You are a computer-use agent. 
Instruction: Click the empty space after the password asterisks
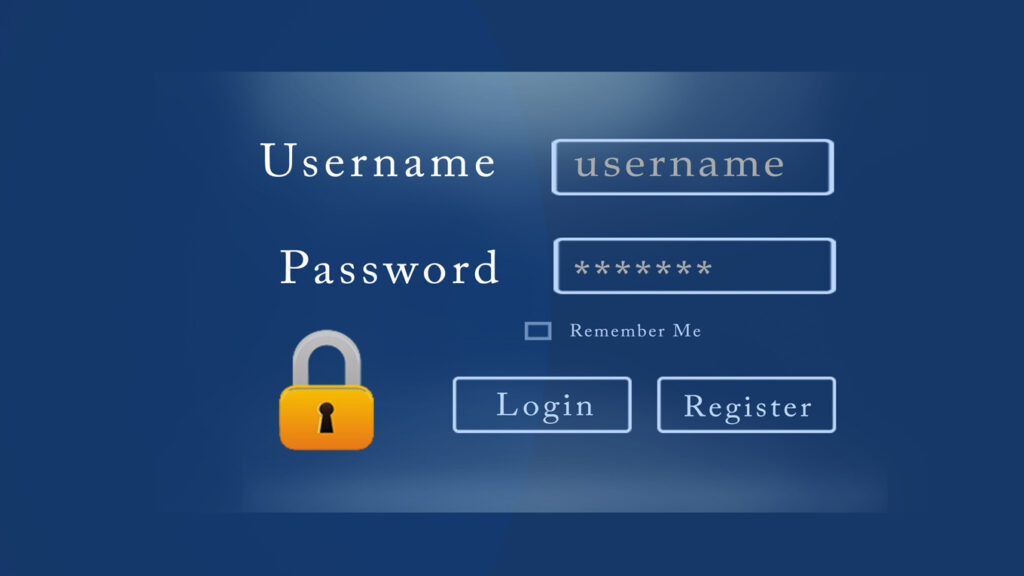coord(771,266)
